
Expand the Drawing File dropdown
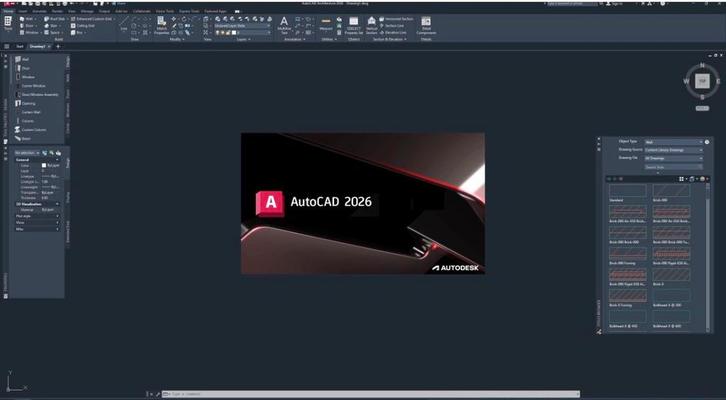coord(673,158)
